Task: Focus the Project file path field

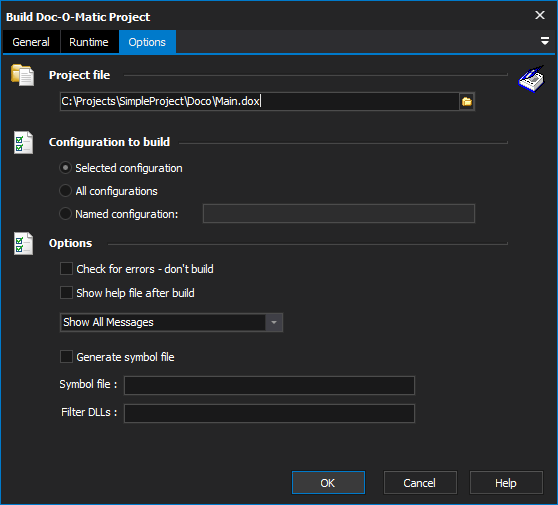Action: 259,102
